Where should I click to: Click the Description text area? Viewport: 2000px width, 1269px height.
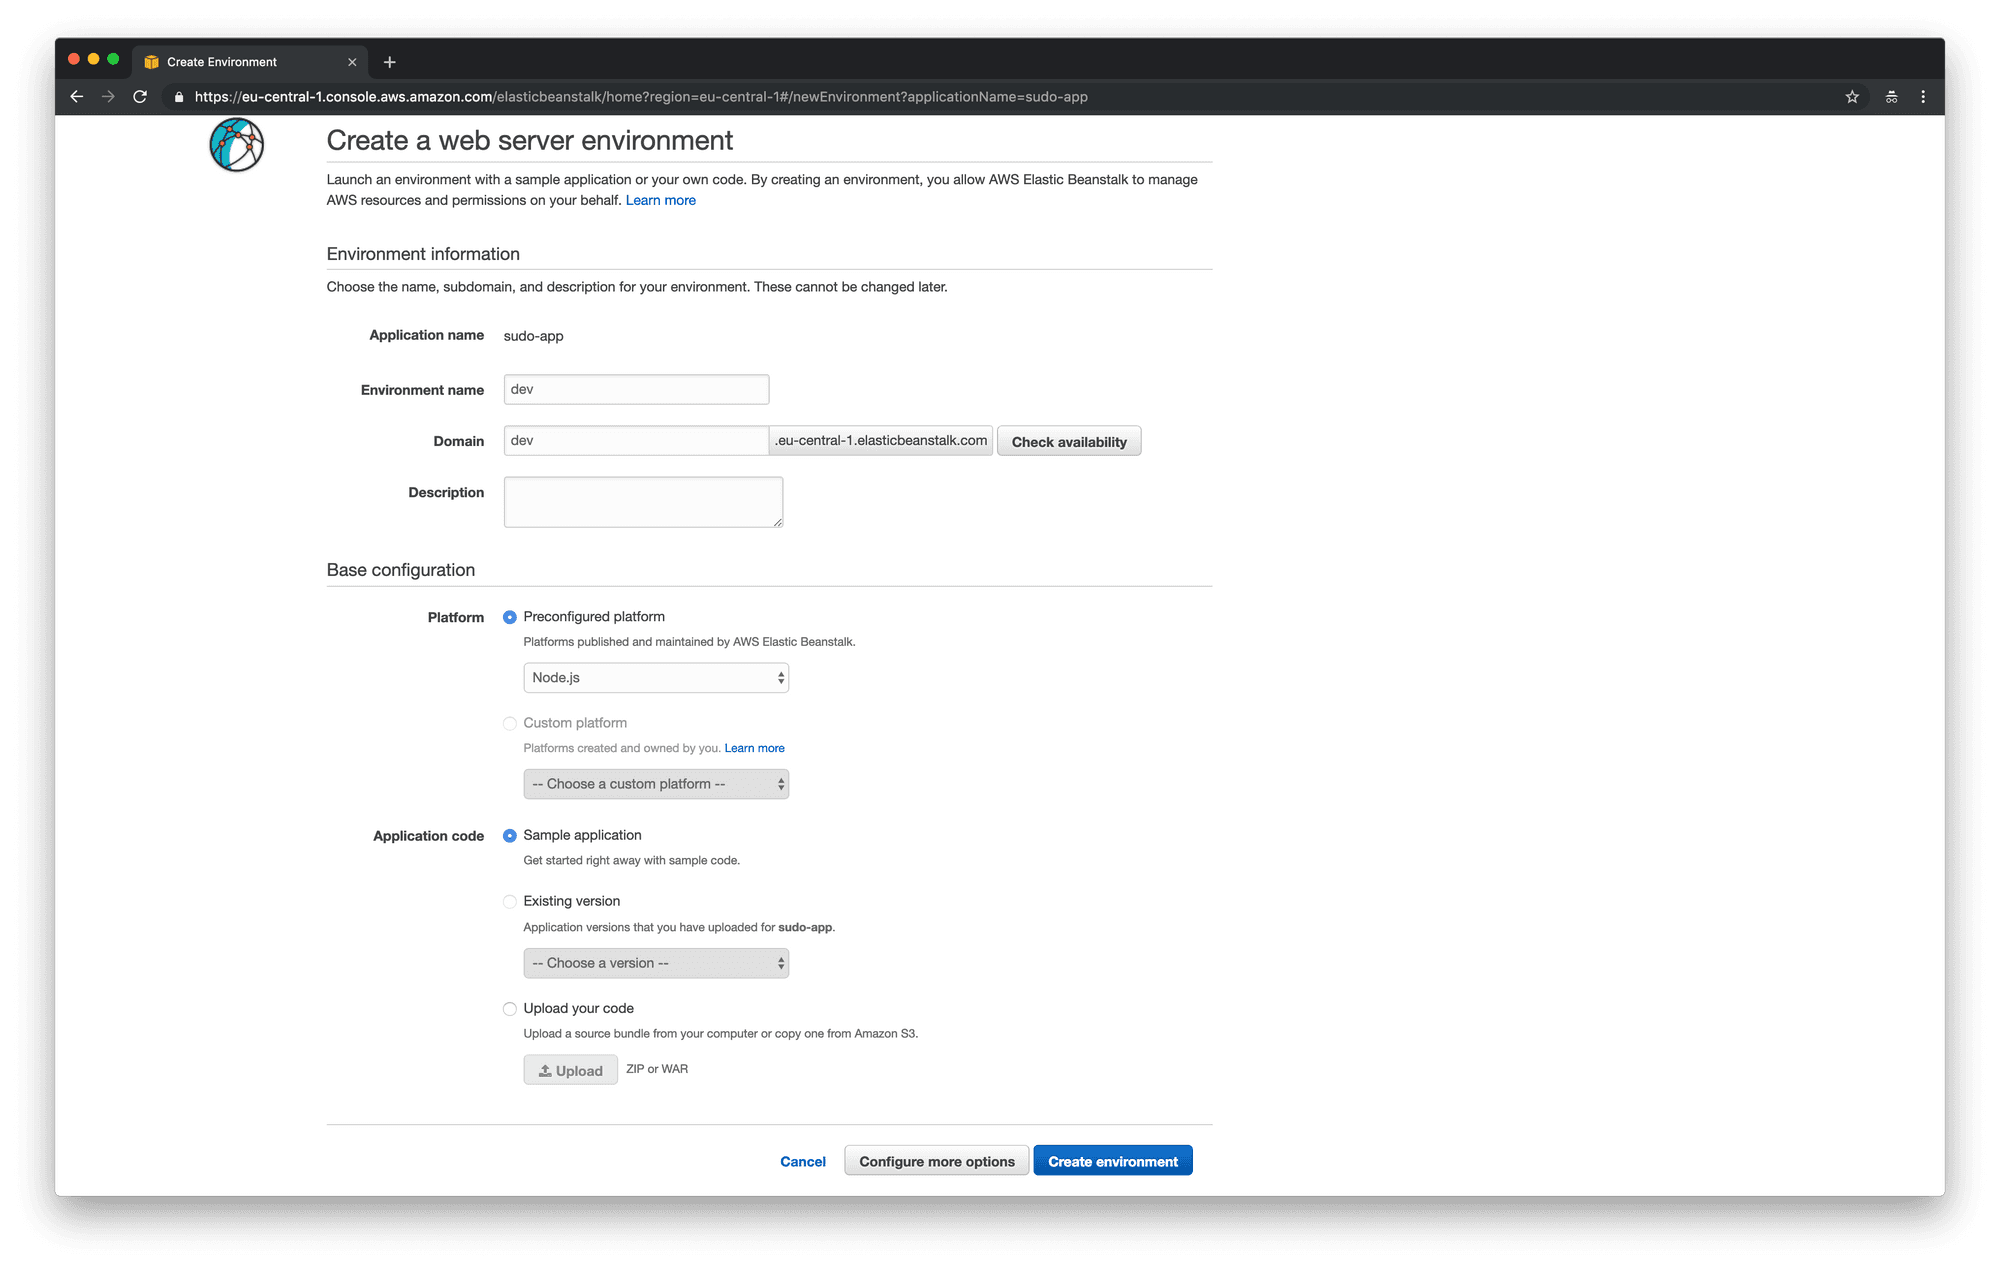point(643,502)
